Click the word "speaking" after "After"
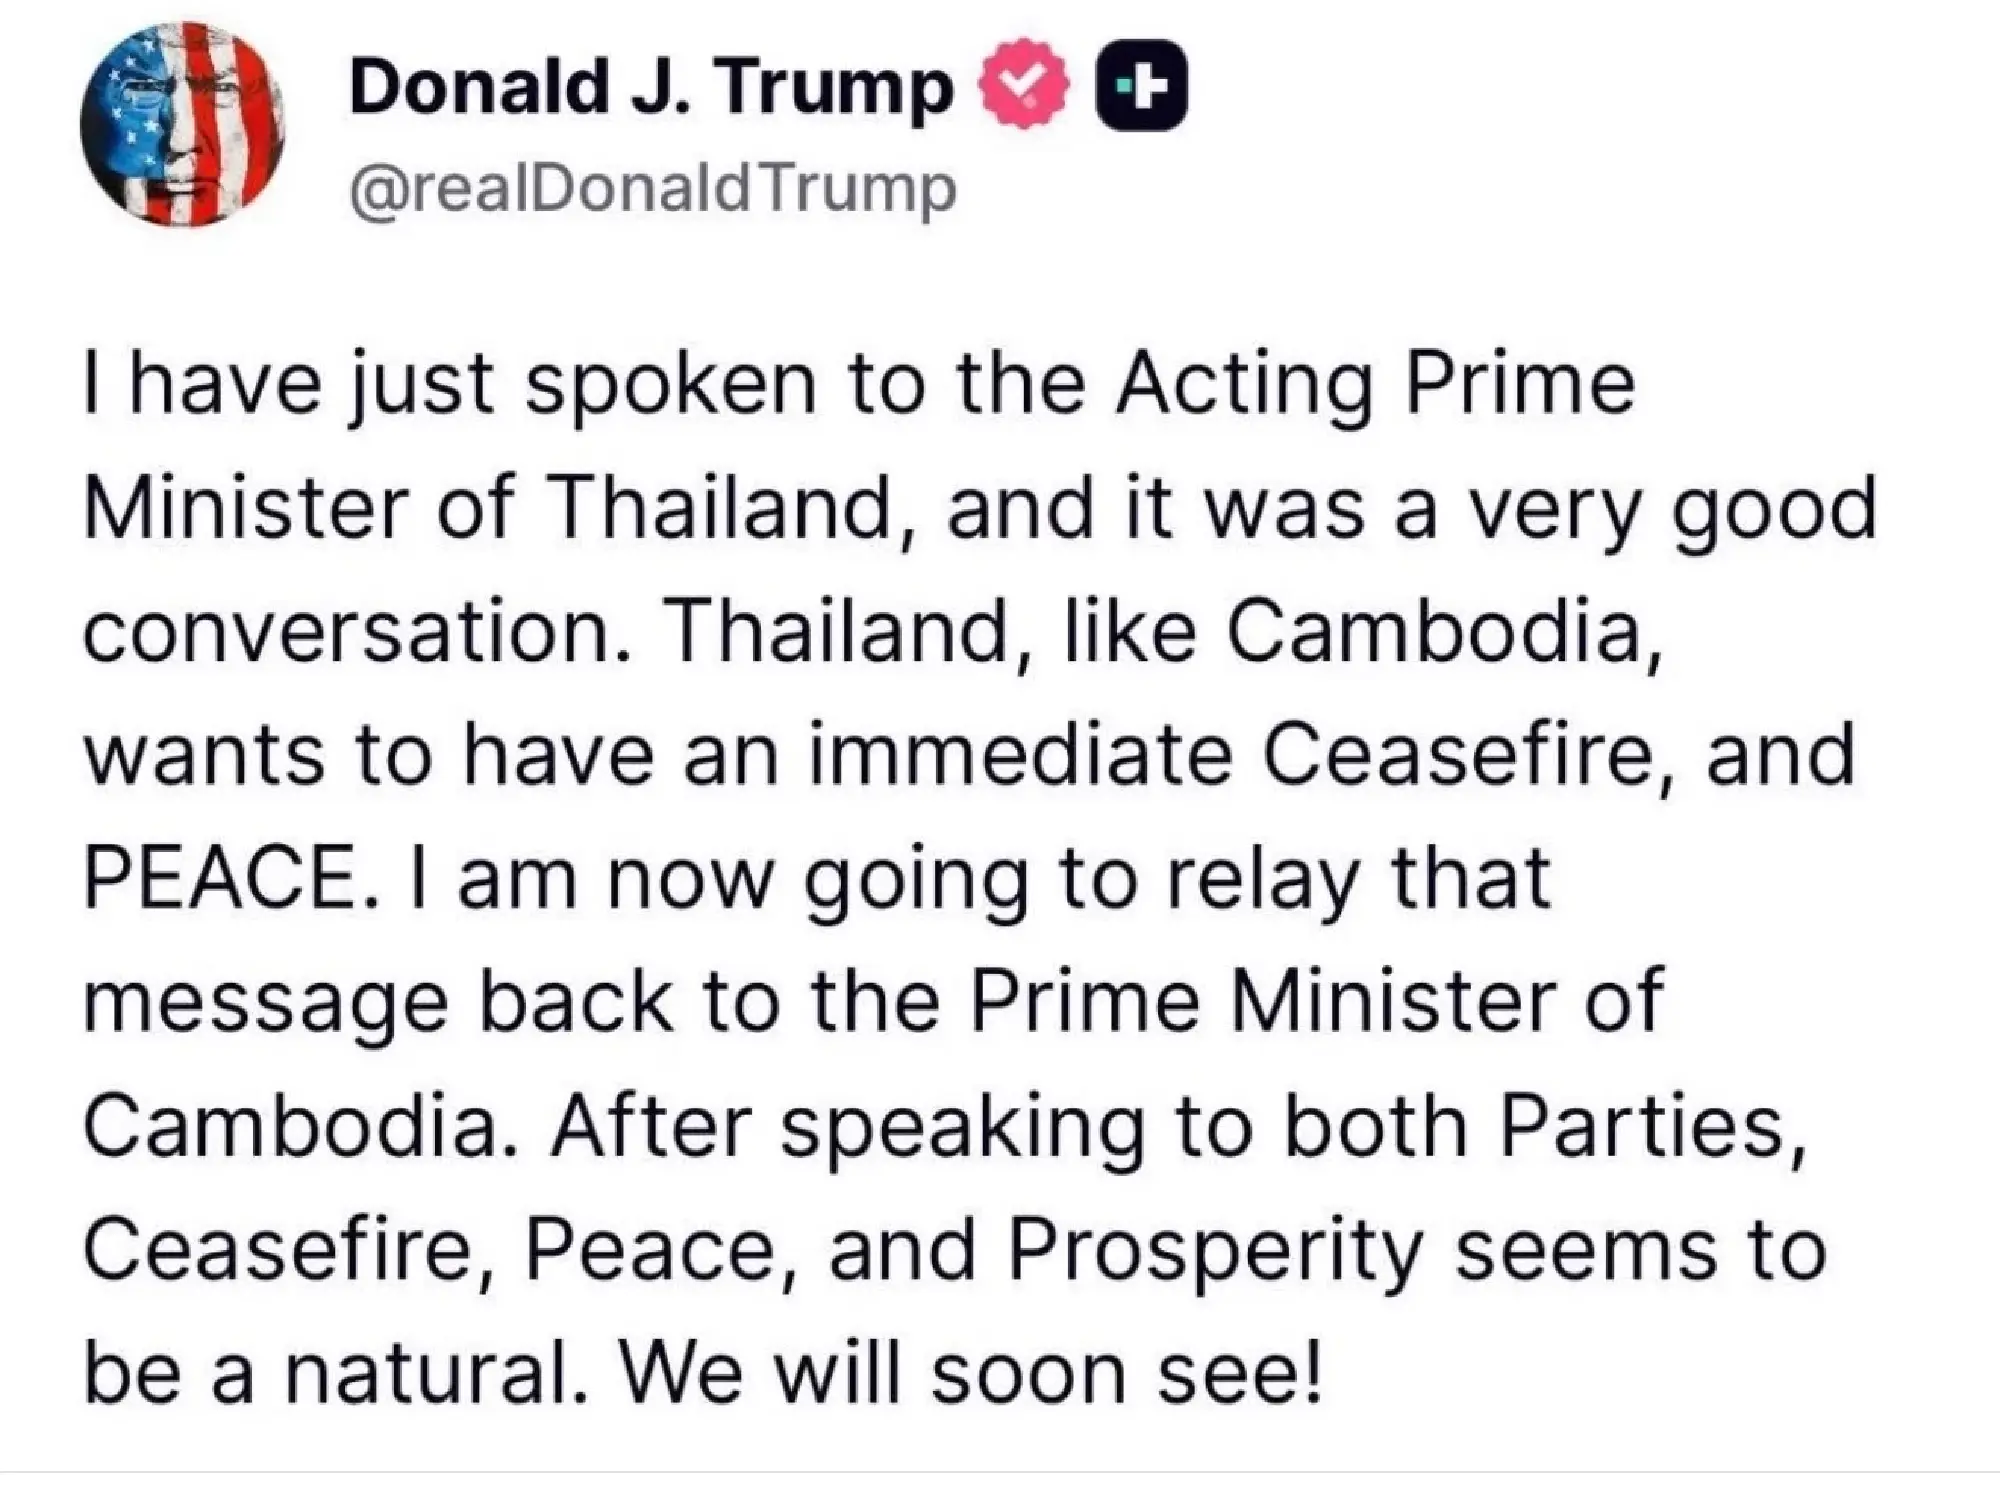This screenshot has height=1500, width=2000. (962, 1127)
